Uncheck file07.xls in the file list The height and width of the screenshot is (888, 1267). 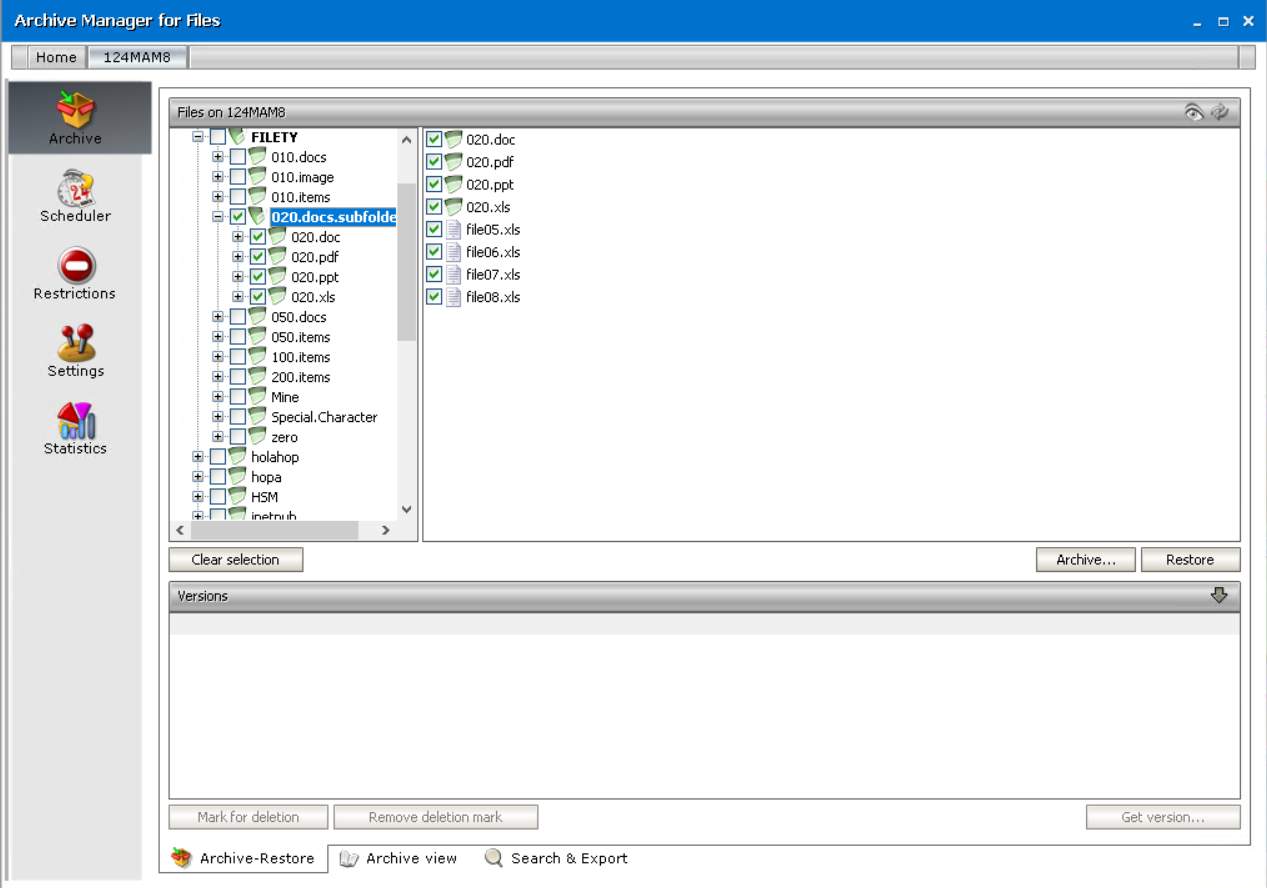coord(433,274)
